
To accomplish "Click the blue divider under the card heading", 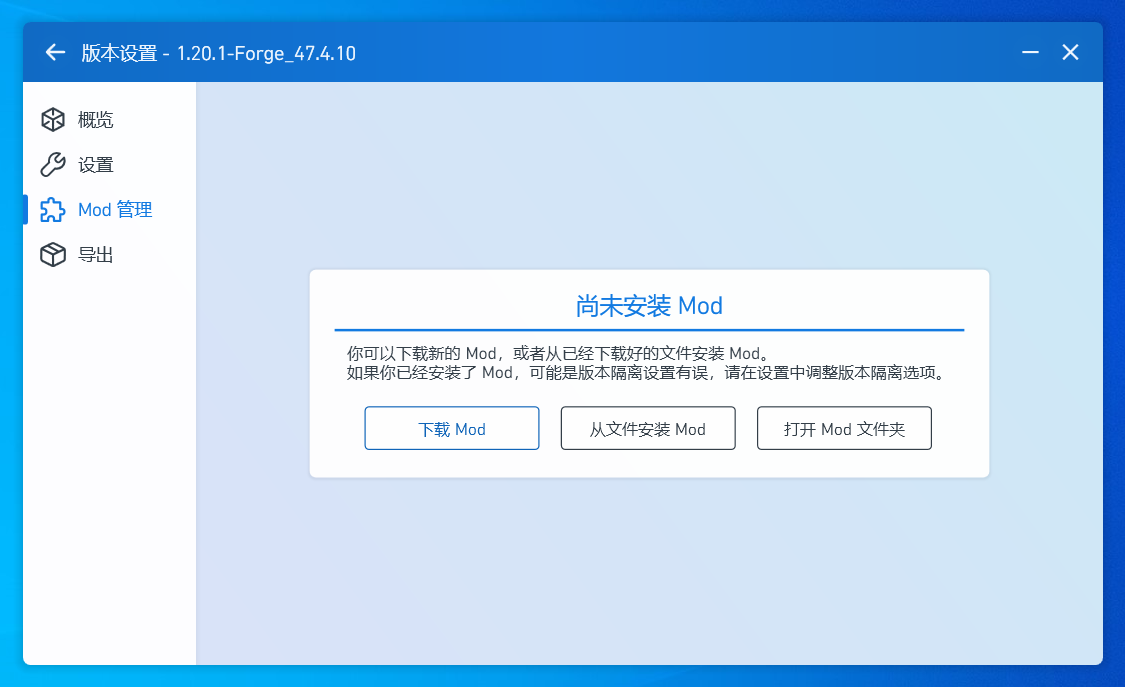I will [x=649, y=329].
